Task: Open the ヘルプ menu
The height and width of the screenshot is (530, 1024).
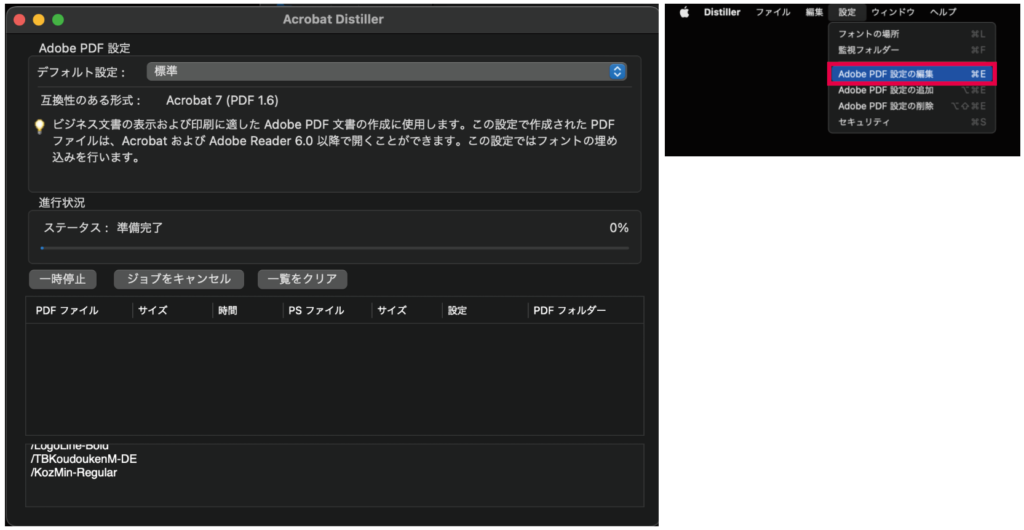Action: point(942,12)
